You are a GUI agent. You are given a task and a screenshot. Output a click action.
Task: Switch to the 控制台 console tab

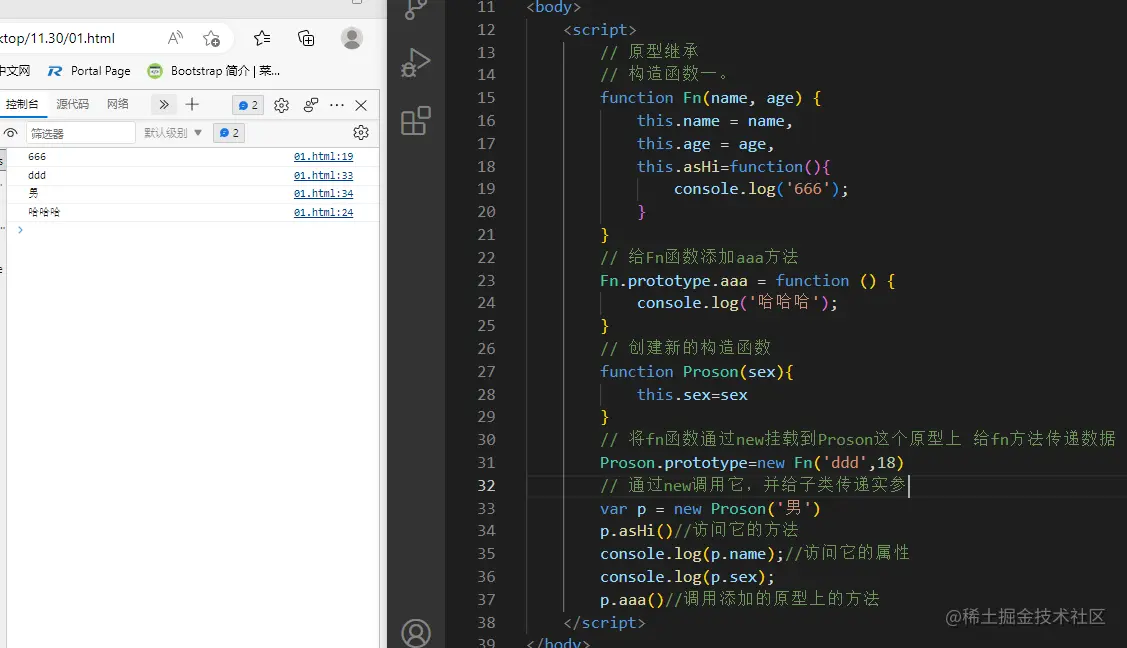[22, 105]
